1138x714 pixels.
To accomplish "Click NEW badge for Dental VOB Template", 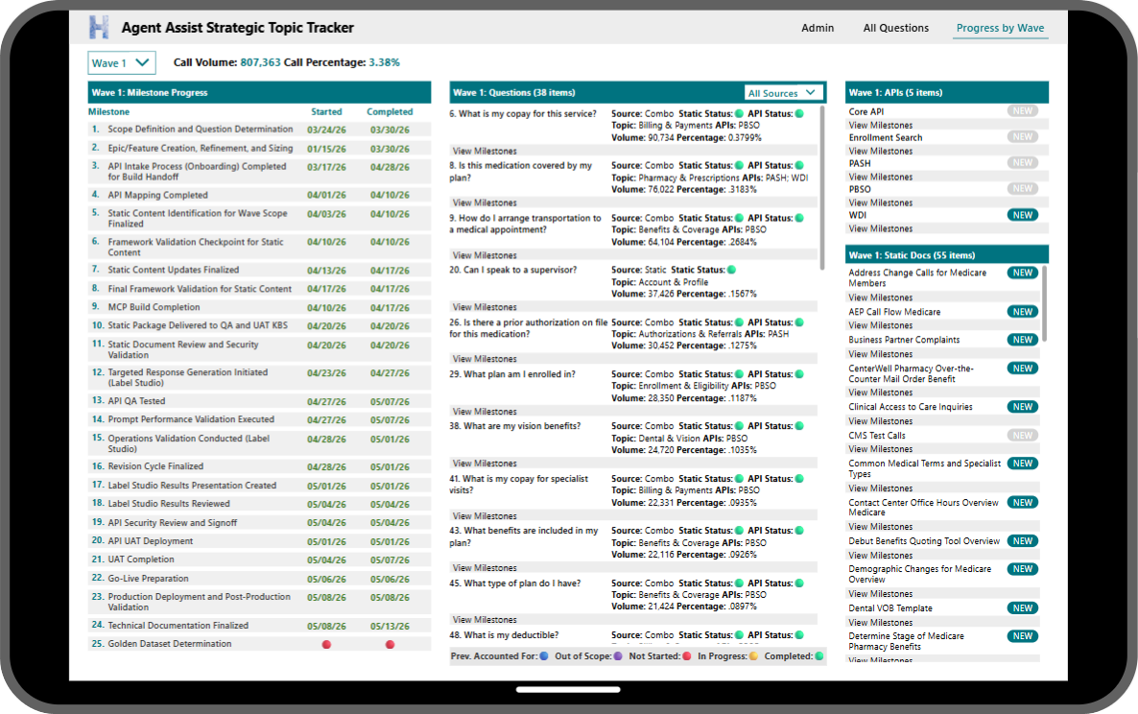I will click(x=1023, y=608).
